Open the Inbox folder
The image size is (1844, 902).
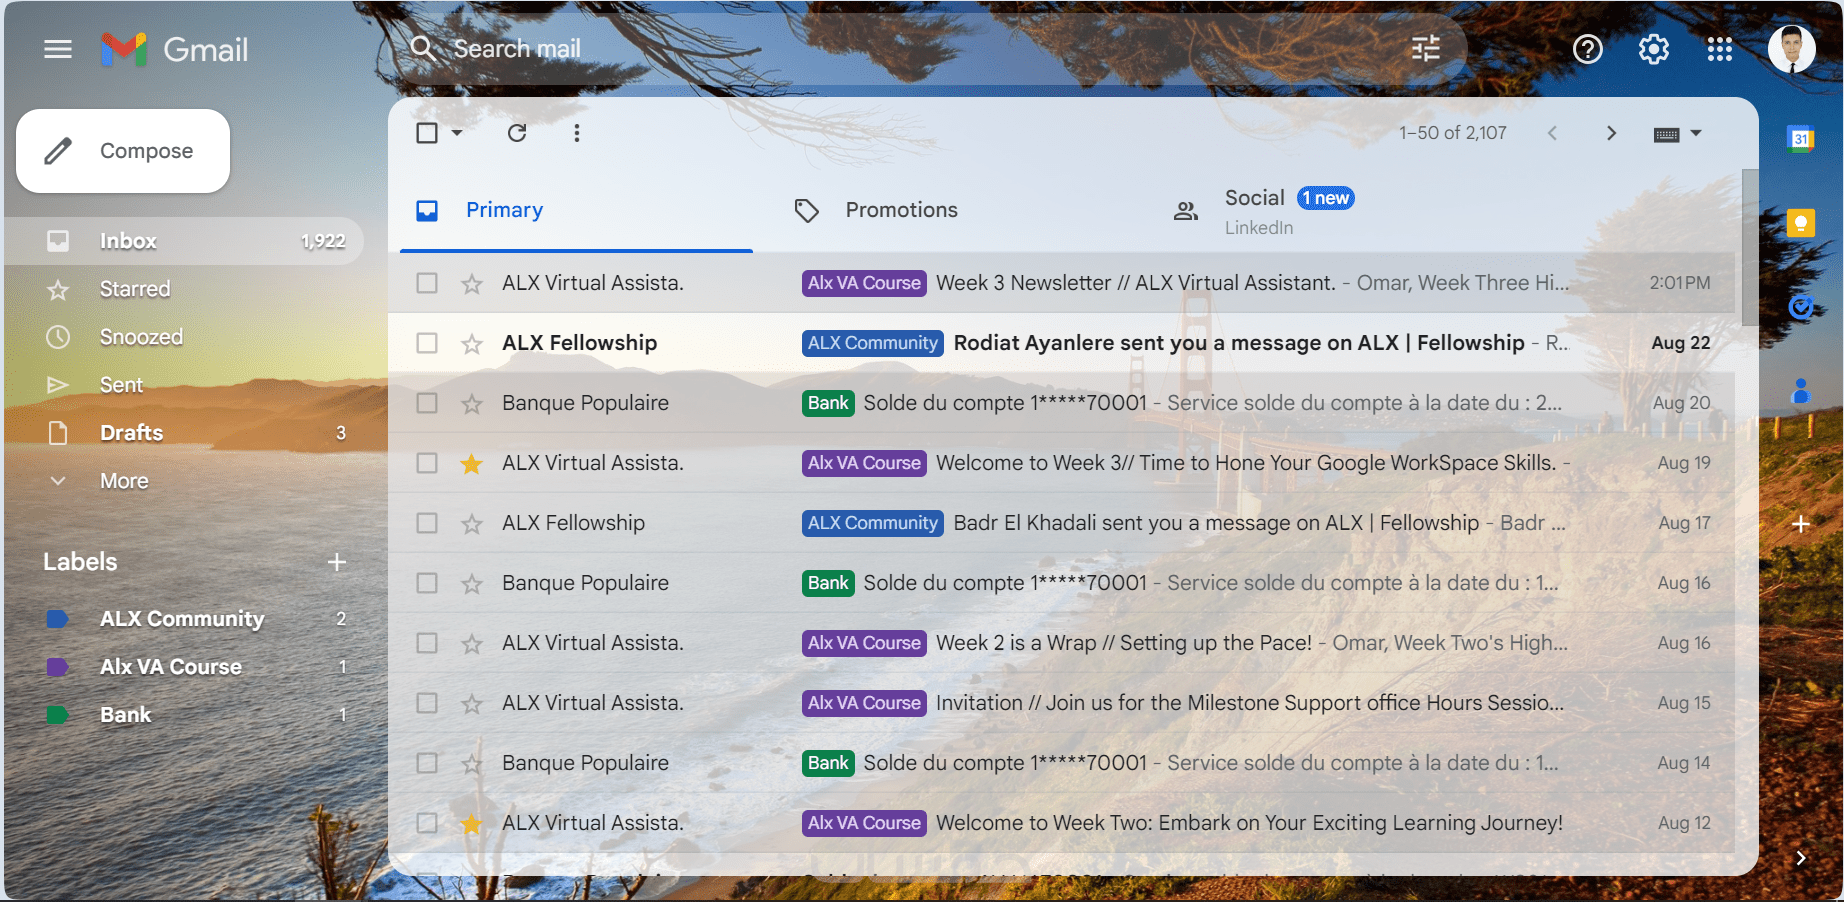click(186, 241)
